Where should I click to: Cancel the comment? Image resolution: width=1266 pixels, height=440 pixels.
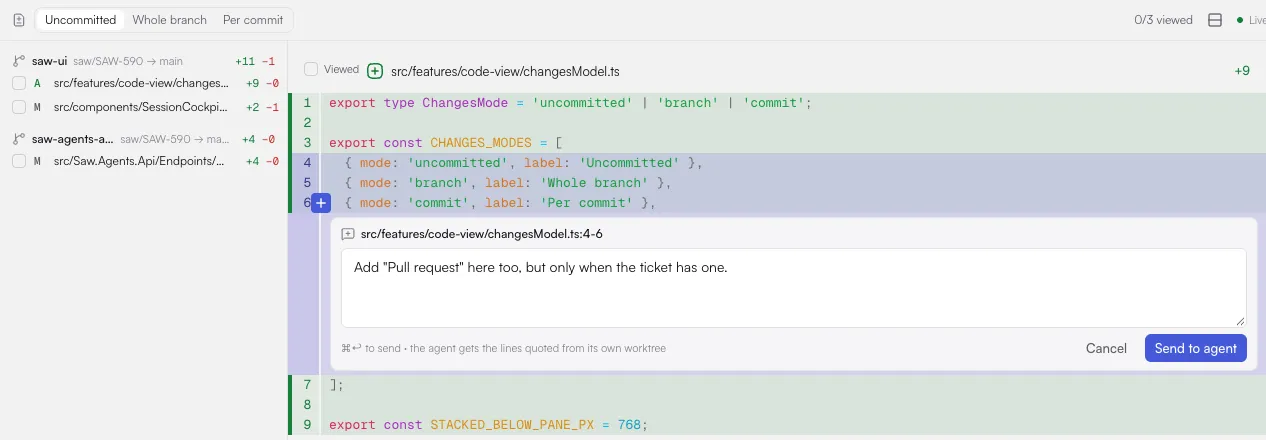coord(1106,348)
